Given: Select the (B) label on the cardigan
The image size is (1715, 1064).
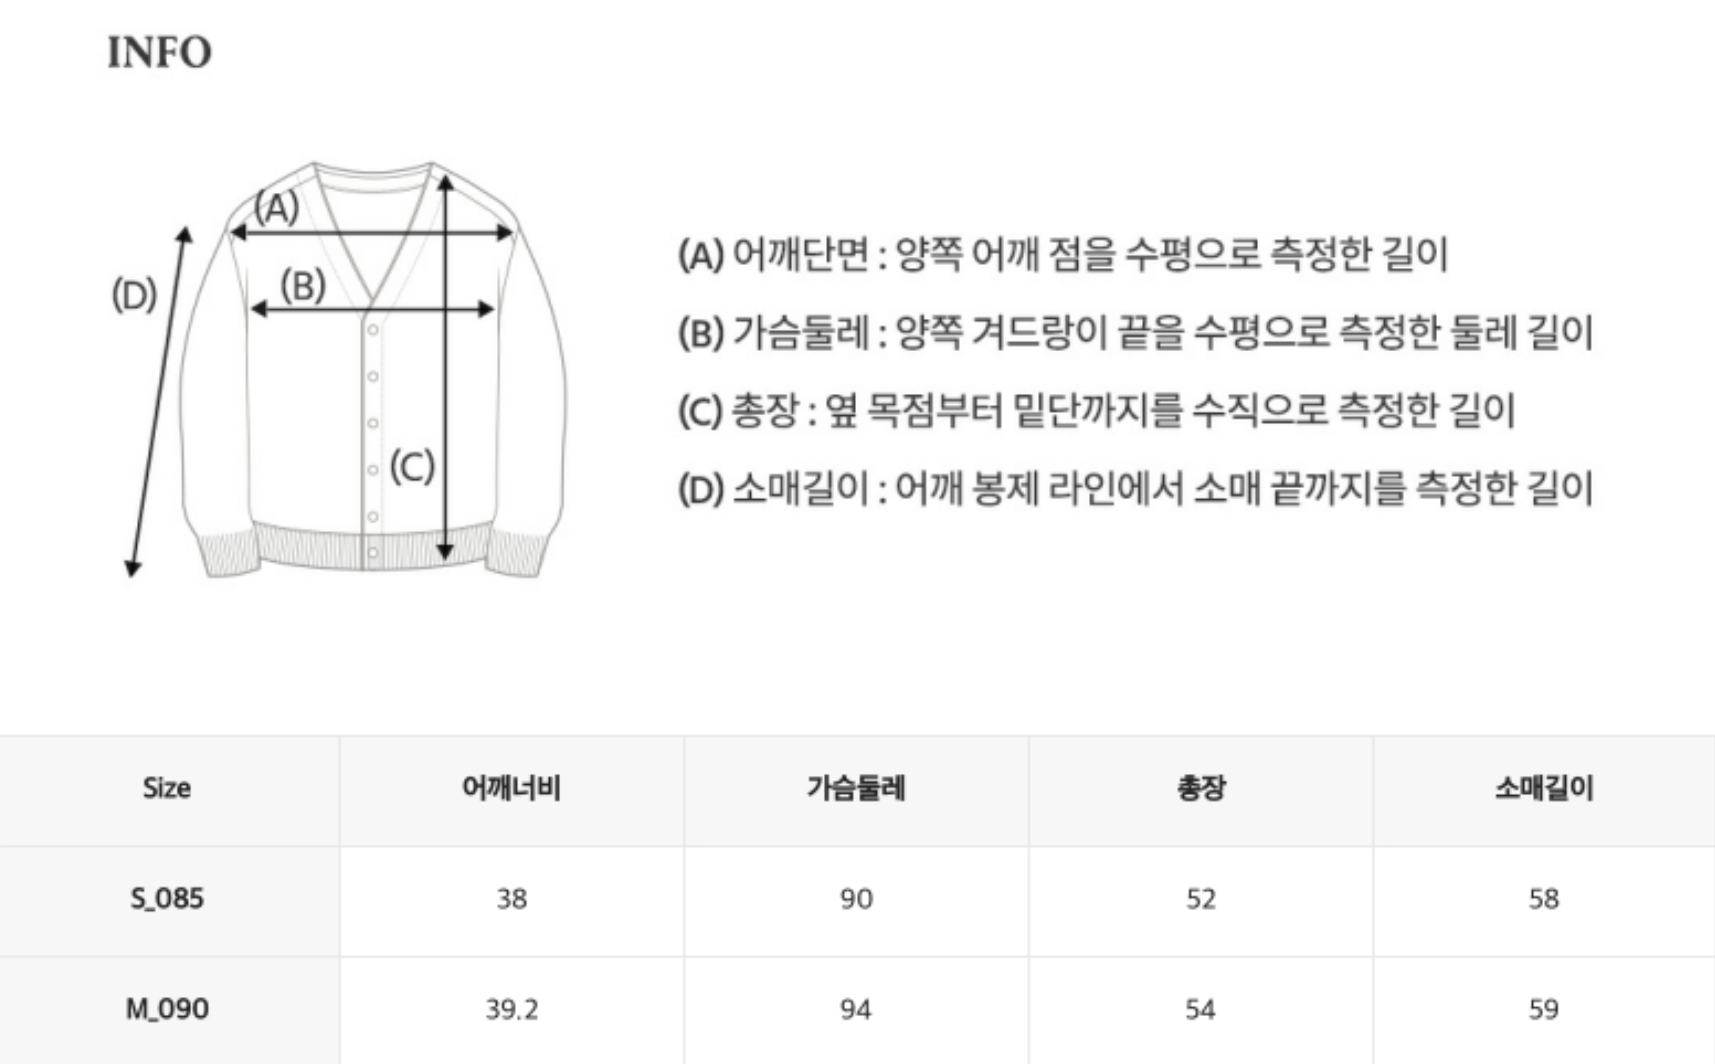Looking at the screenshot, I should tap(302, 286).
